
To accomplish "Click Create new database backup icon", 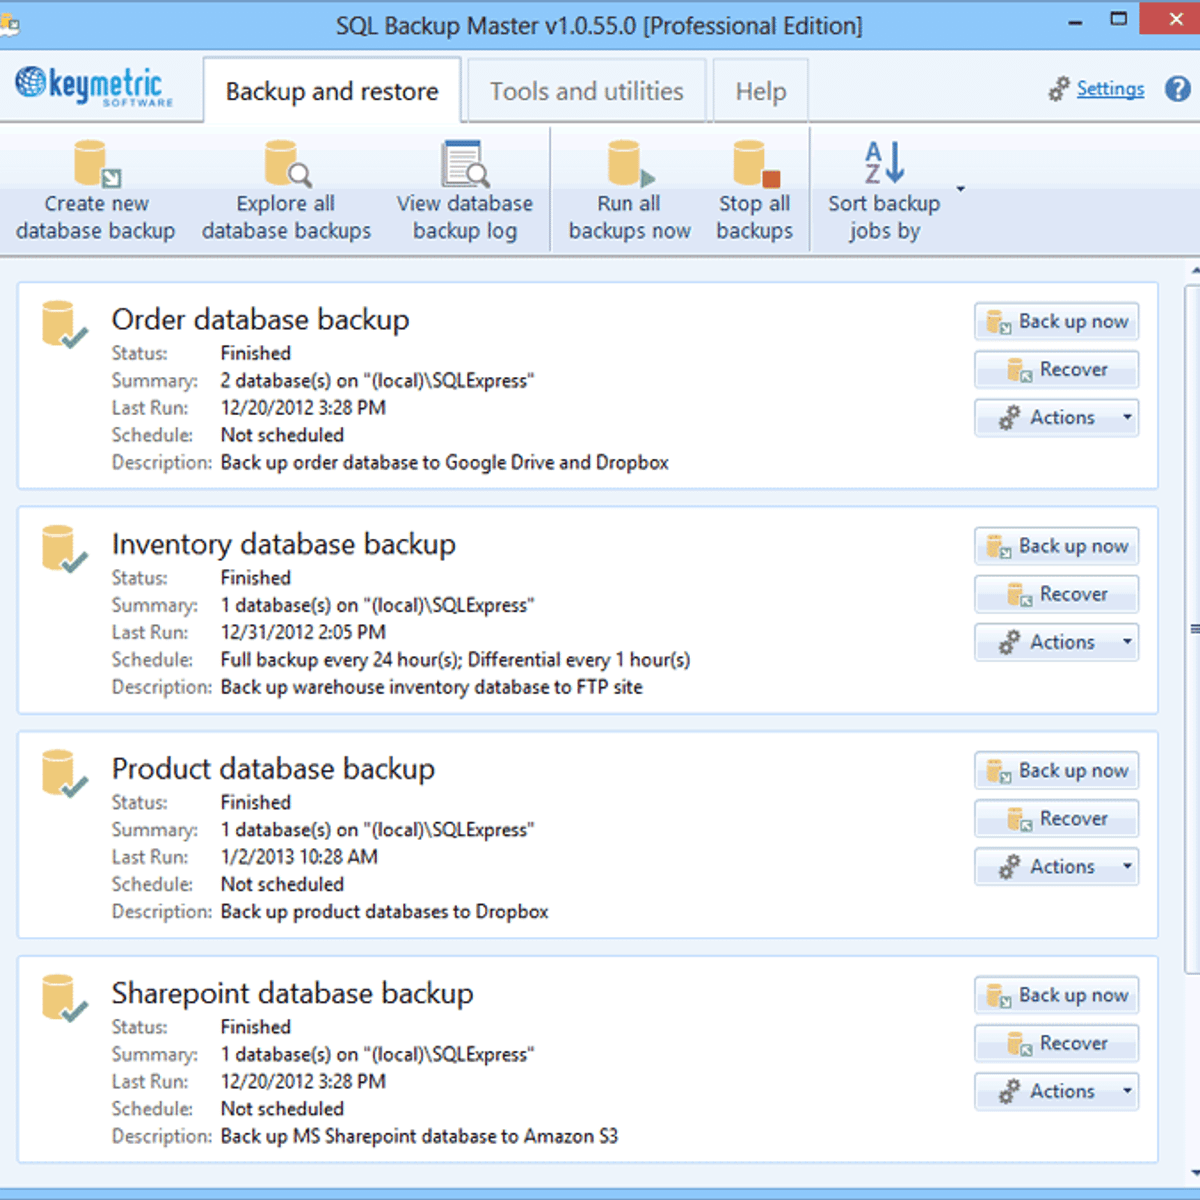I will 96,164.
